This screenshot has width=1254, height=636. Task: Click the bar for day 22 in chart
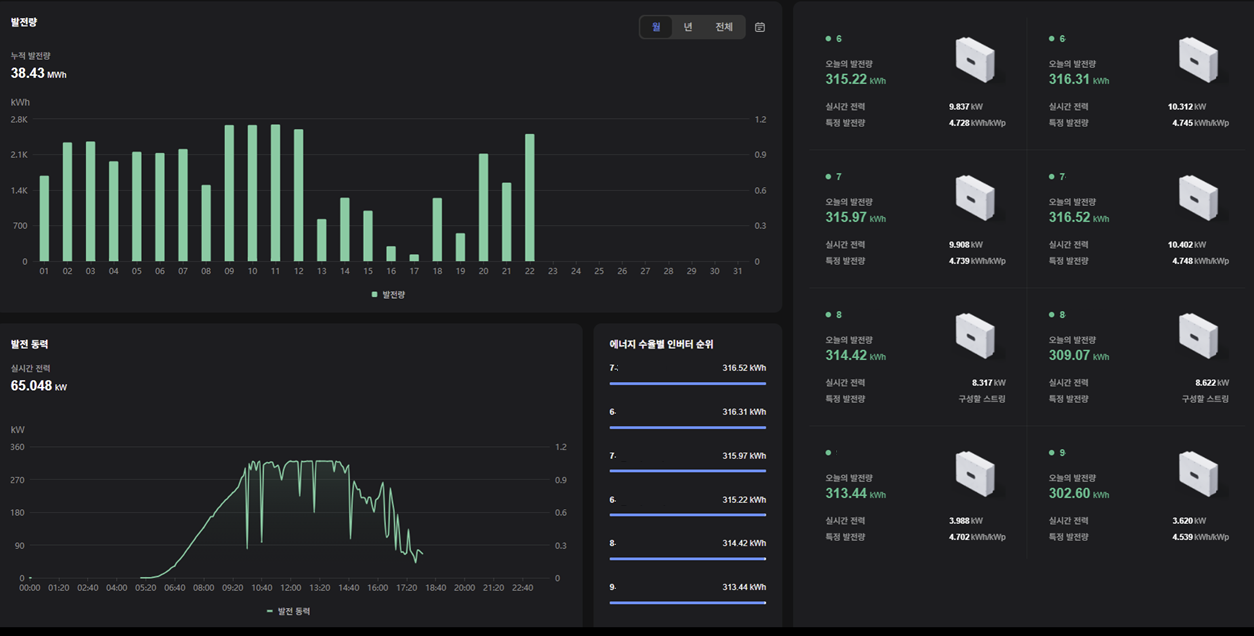[x=530, y=198]
